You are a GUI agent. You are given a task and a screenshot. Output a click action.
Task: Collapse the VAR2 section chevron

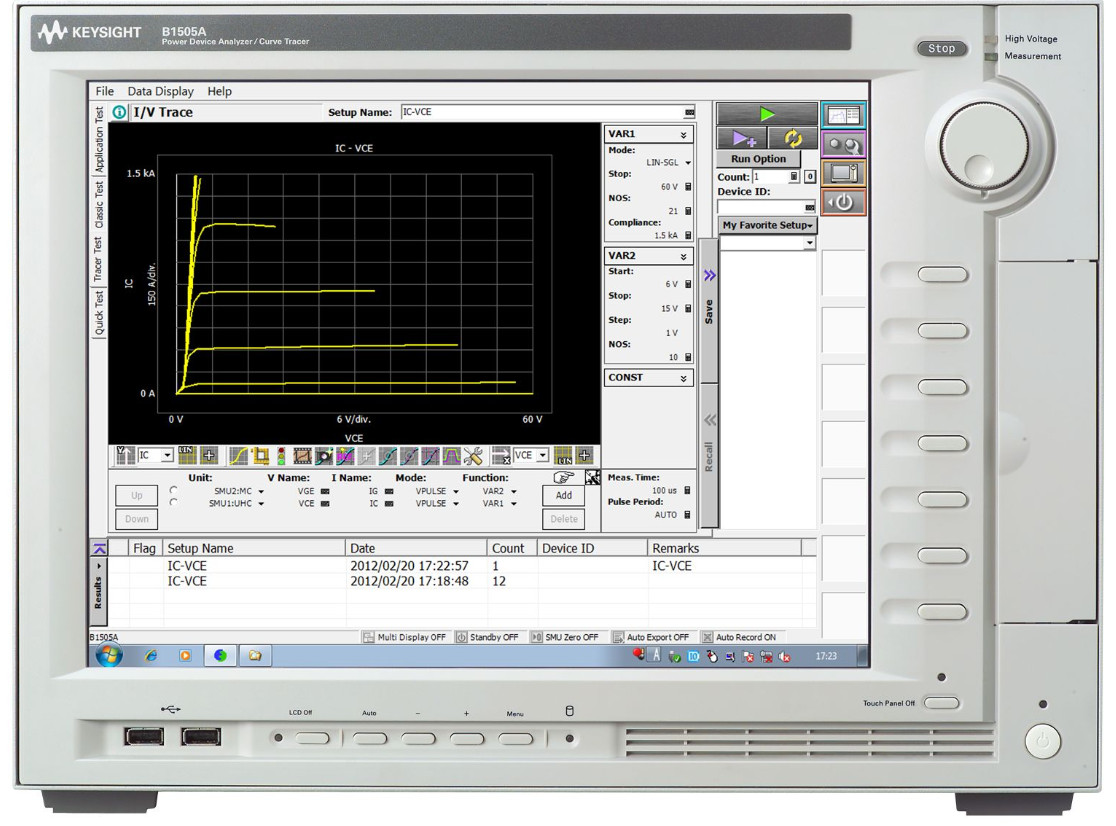684,257
